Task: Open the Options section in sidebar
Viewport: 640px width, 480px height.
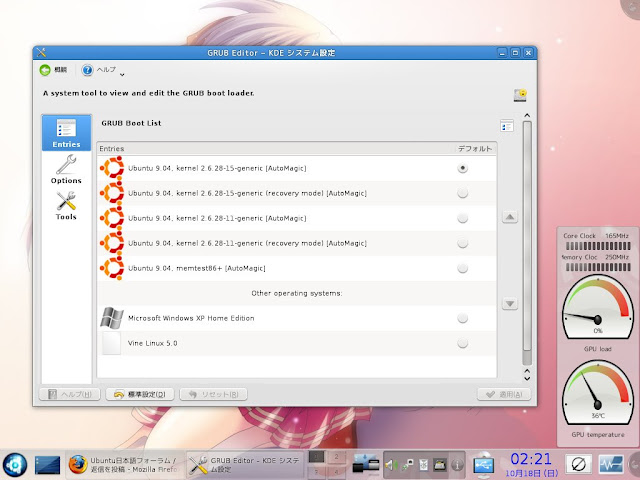Action: click(x=66, y=169)
